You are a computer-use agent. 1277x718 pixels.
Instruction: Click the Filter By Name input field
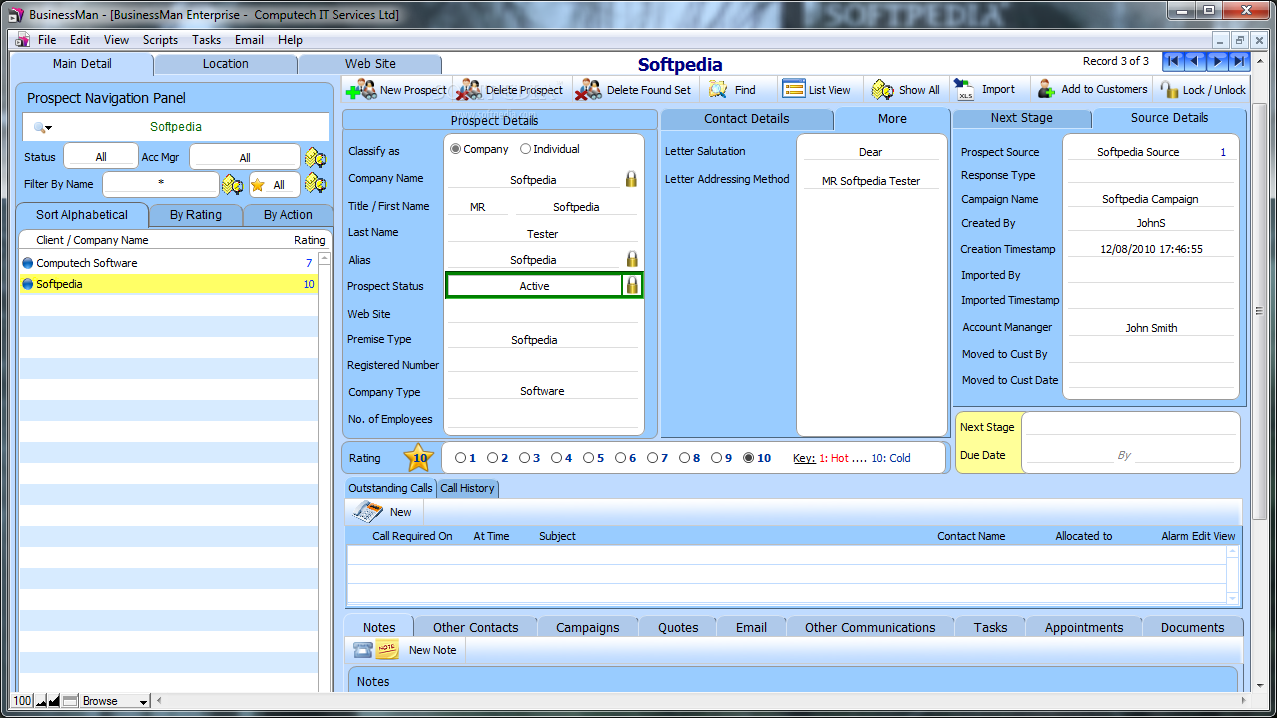[160, 184]
